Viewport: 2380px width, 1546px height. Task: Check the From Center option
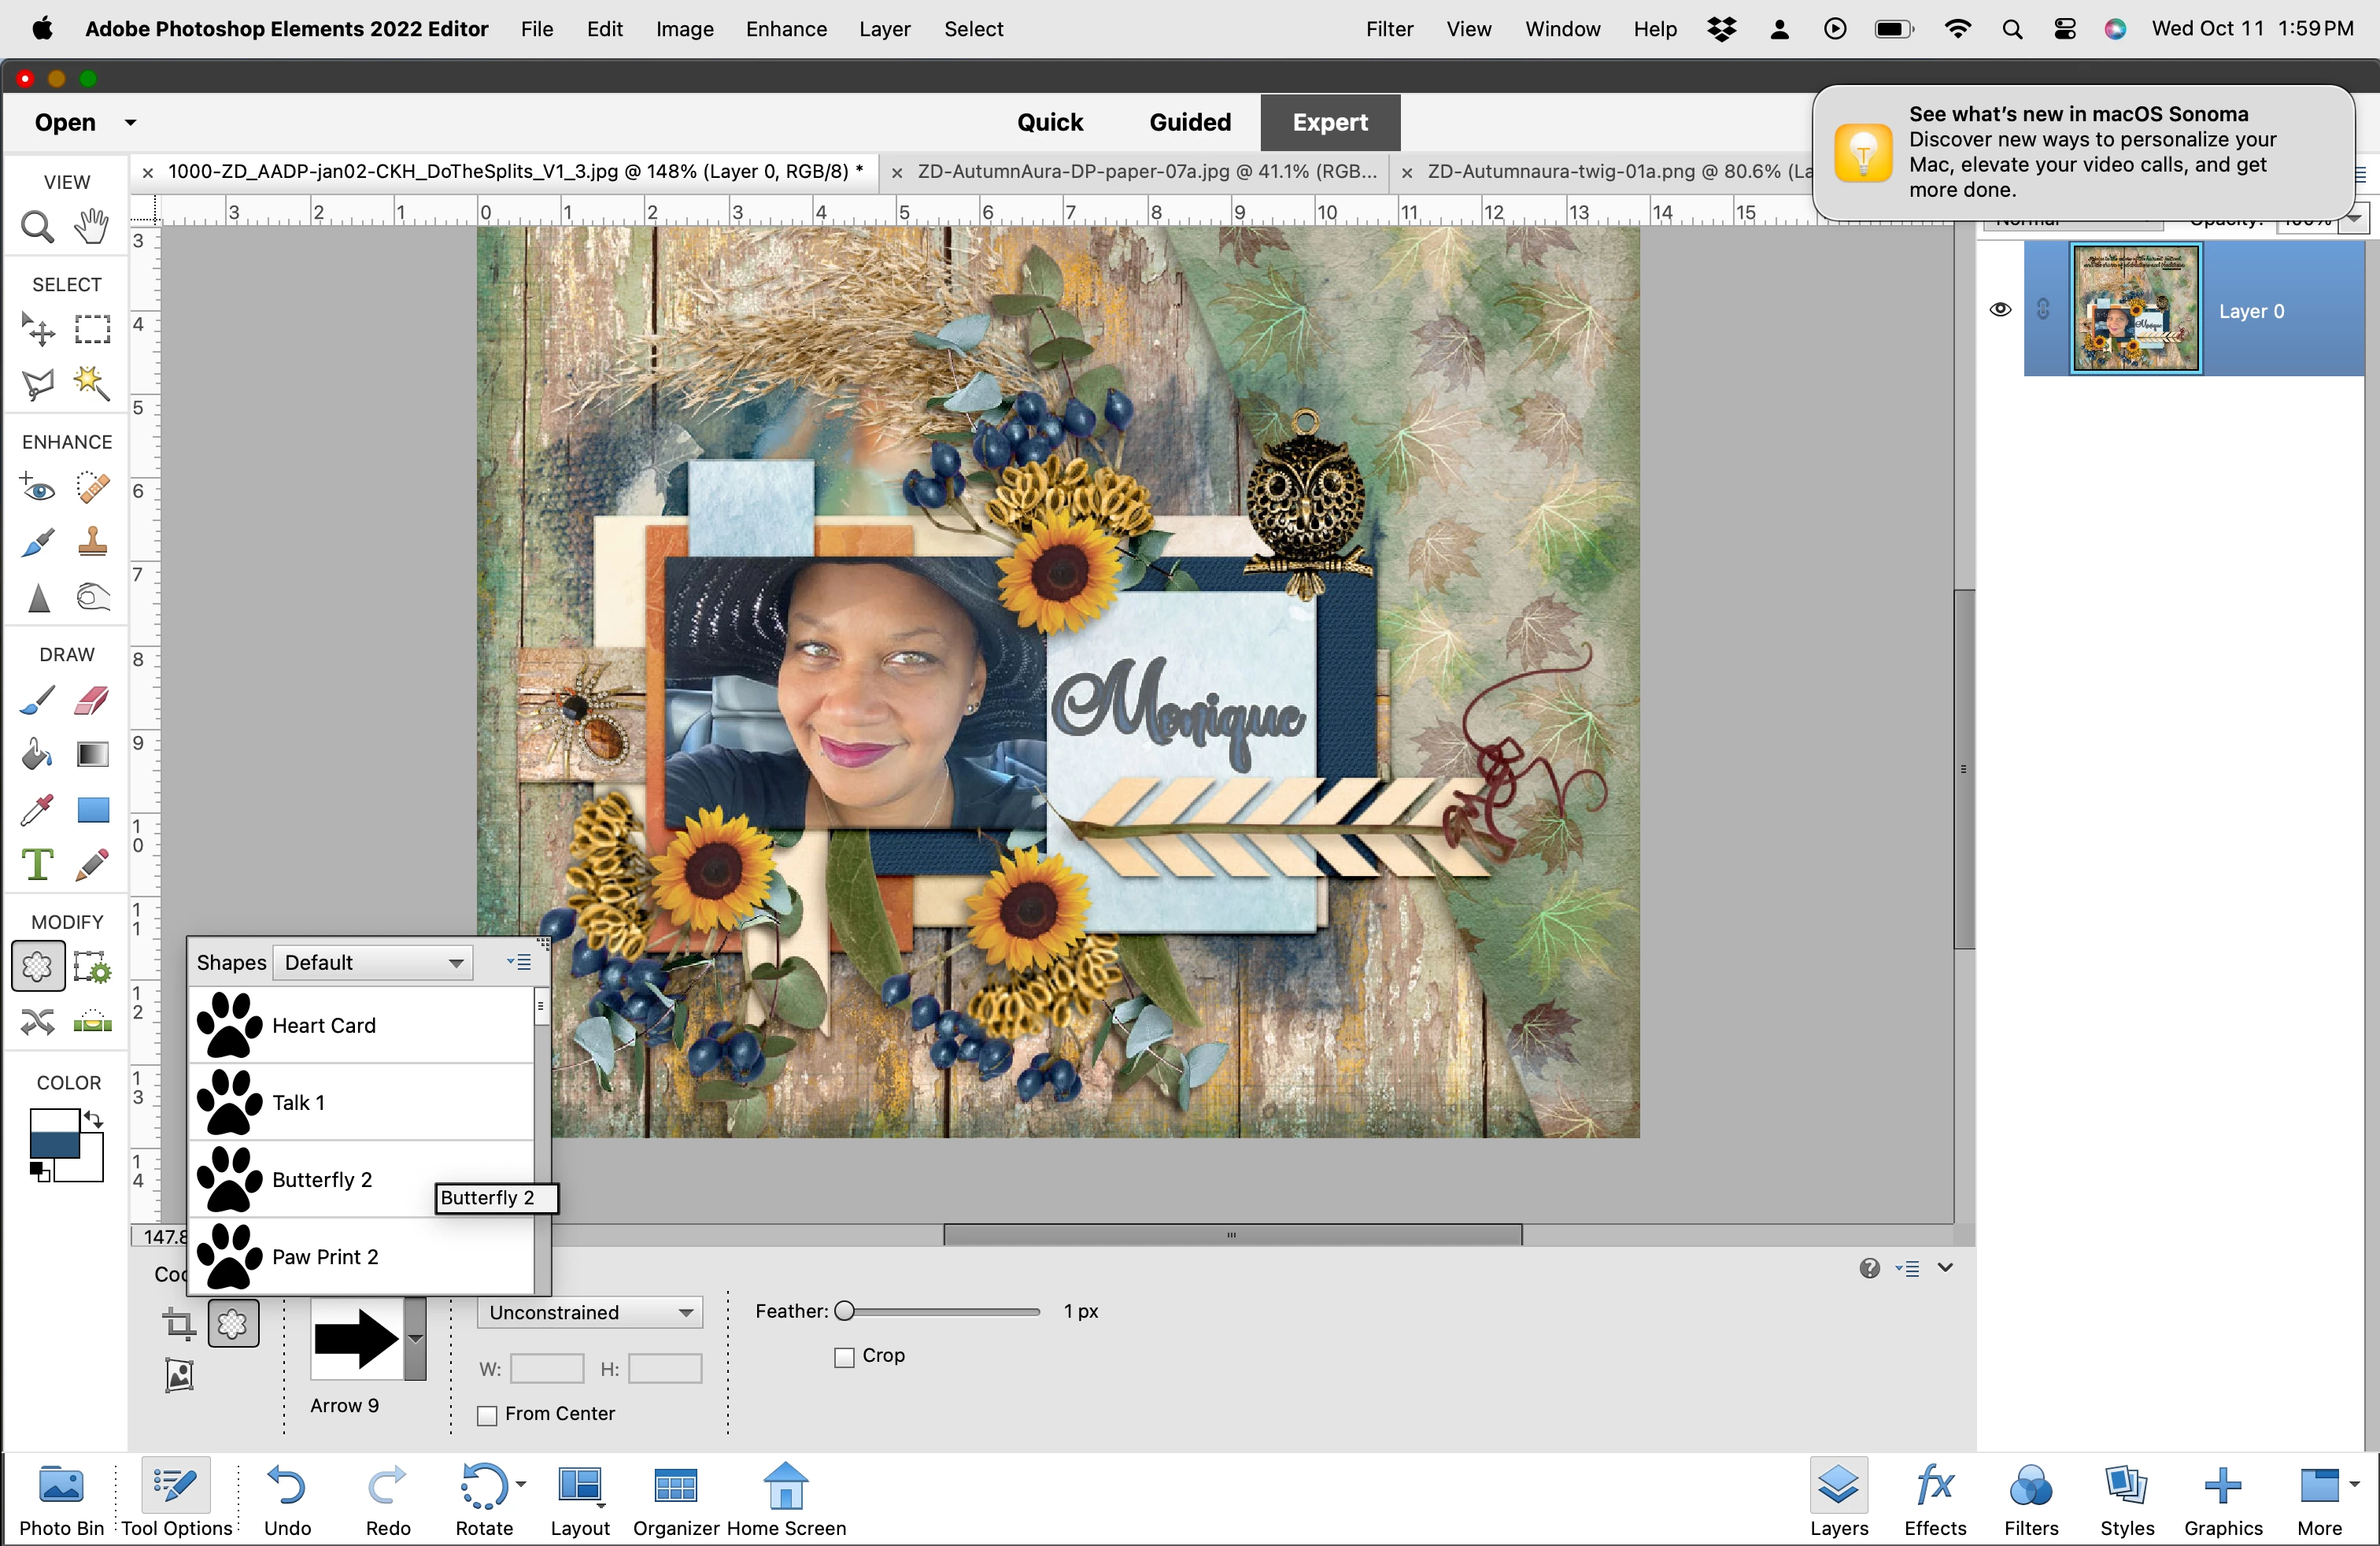[488, 1415]
